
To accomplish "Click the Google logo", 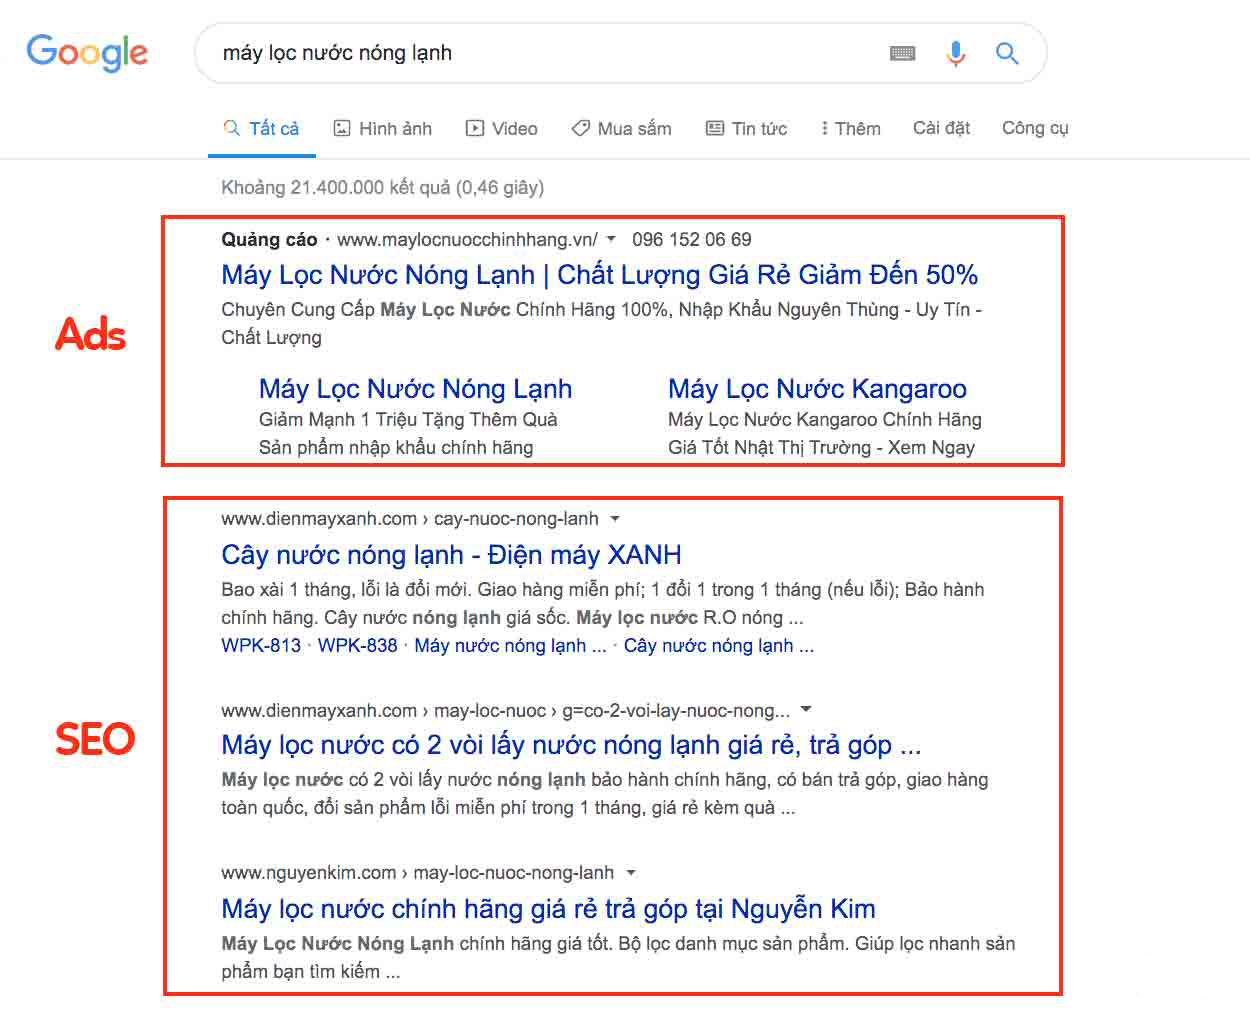I will pos(87,52).
